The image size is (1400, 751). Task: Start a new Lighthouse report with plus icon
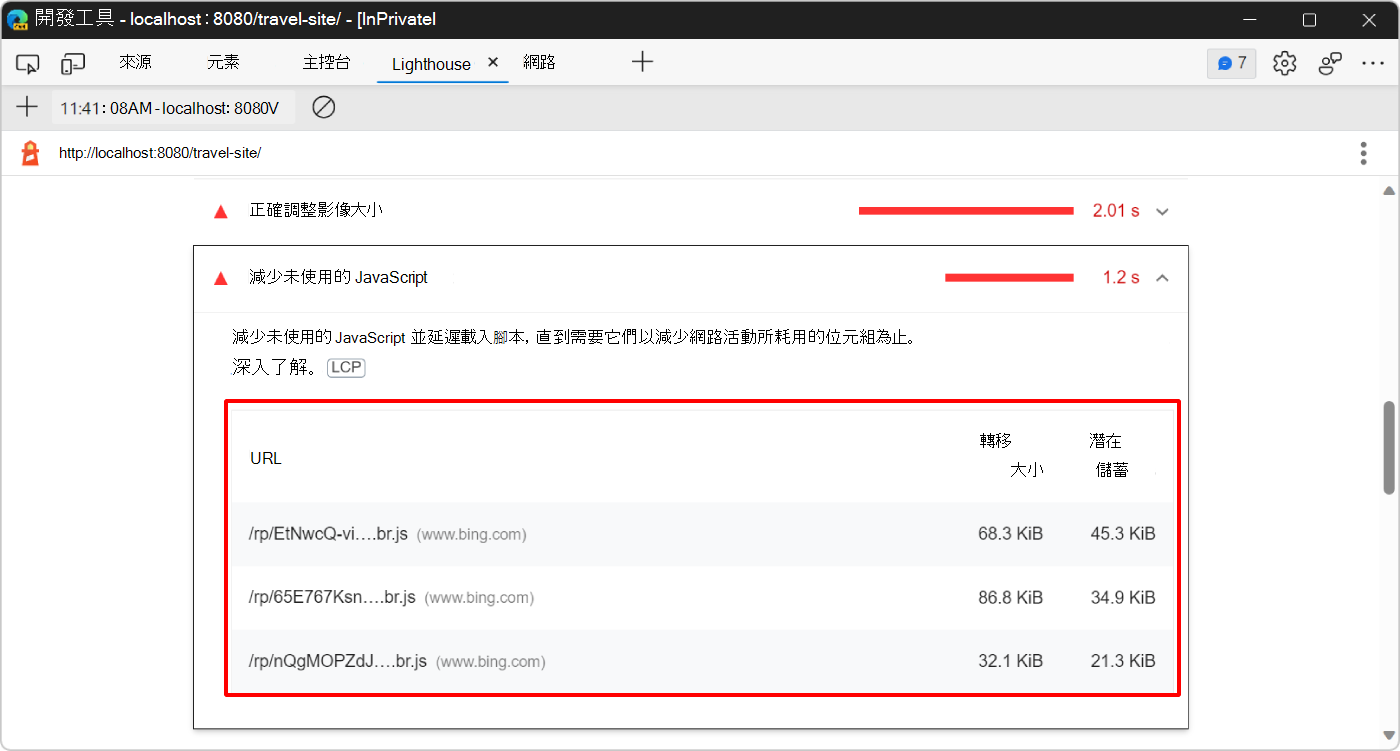(27, 106)
